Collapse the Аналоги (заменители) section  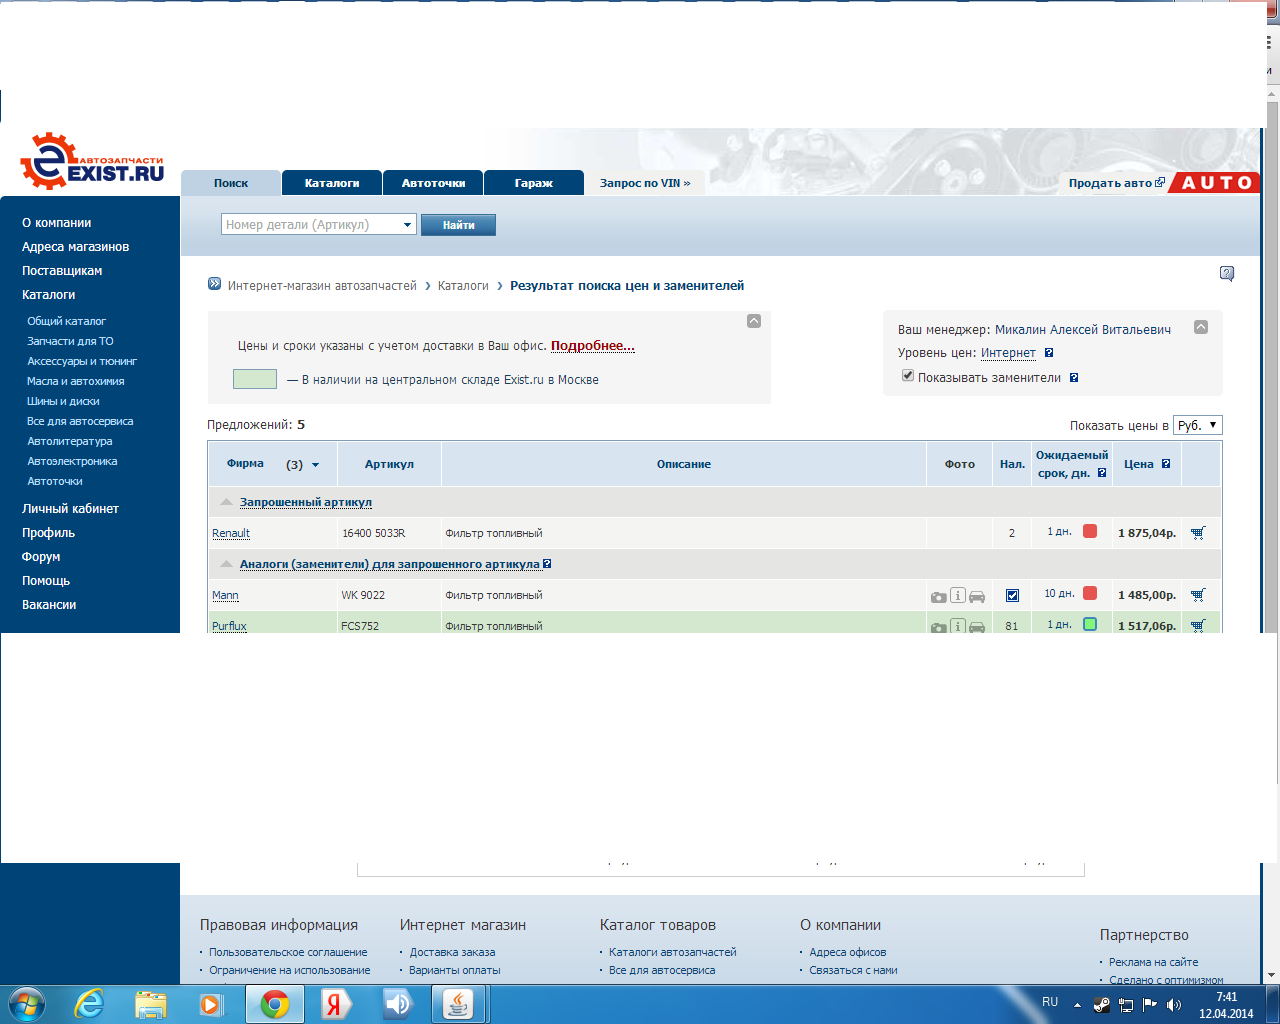(x=227, y=564)
